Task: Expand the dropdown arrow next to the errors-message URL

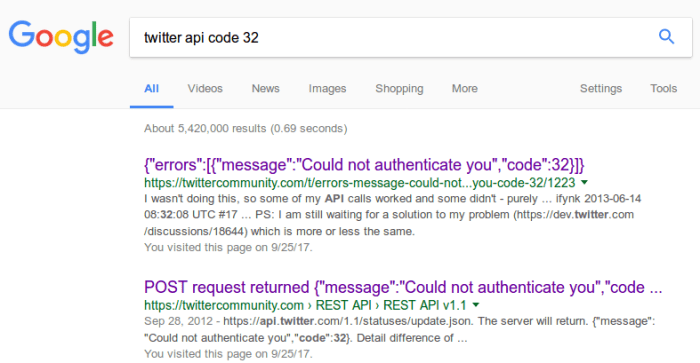Action: [x=584, y=182]
